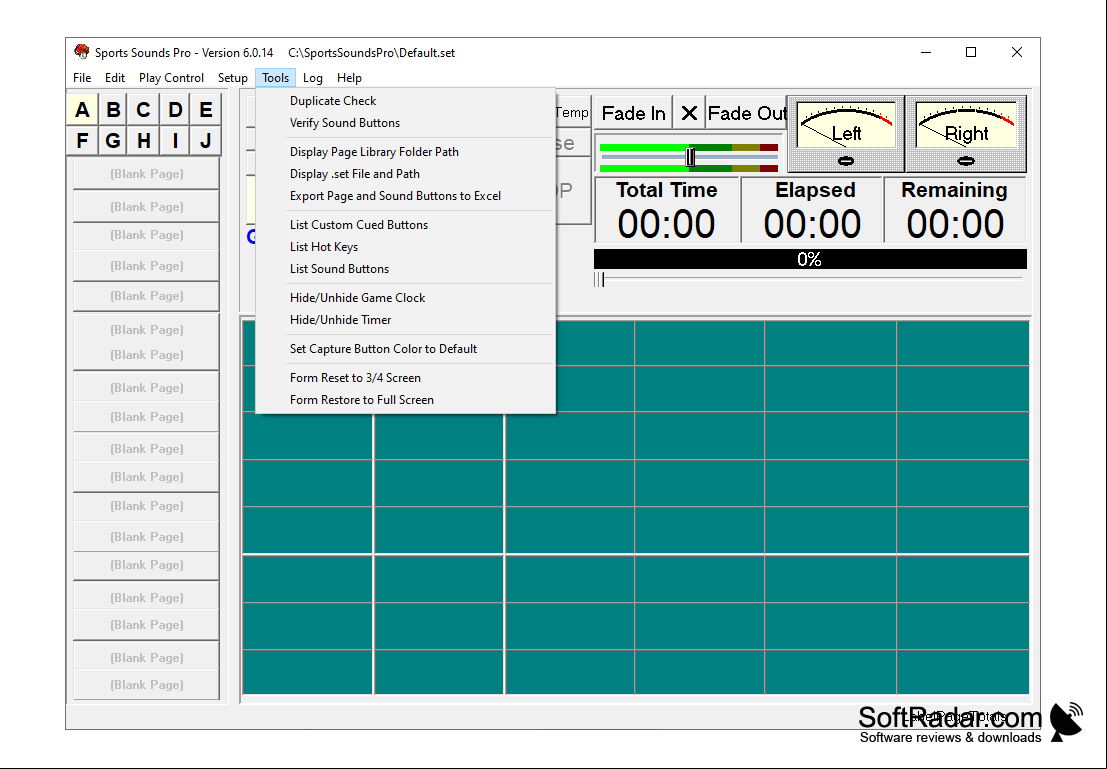Click the X button between Fade In and Fade Out
Screen dimensions: 1107x769
(x=689, y=113)
